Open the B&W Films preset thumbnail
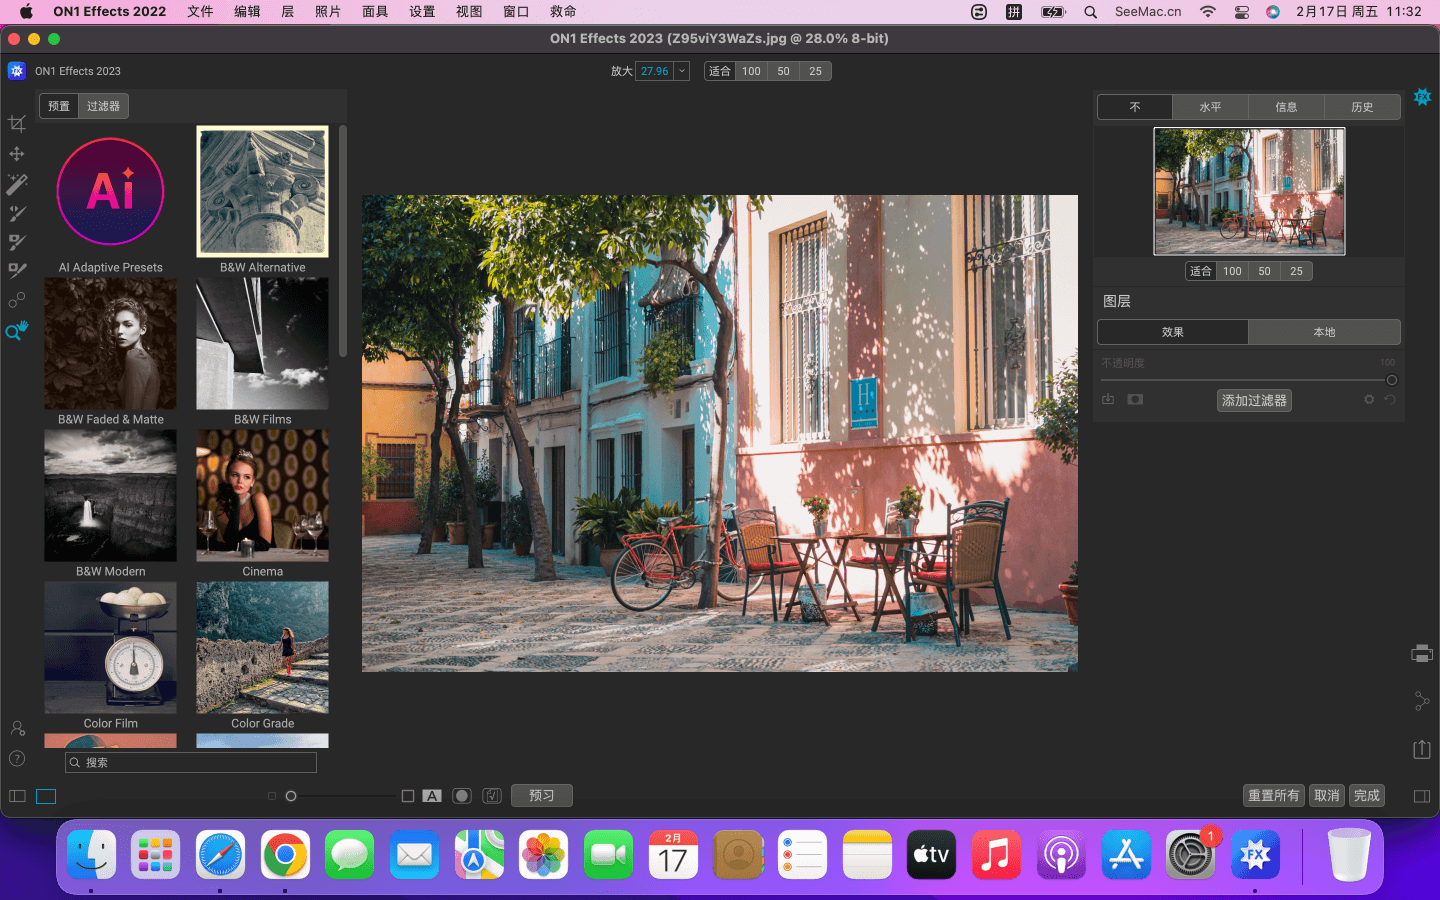This screenshot has width=1440, height=900. tap(262, 344)
